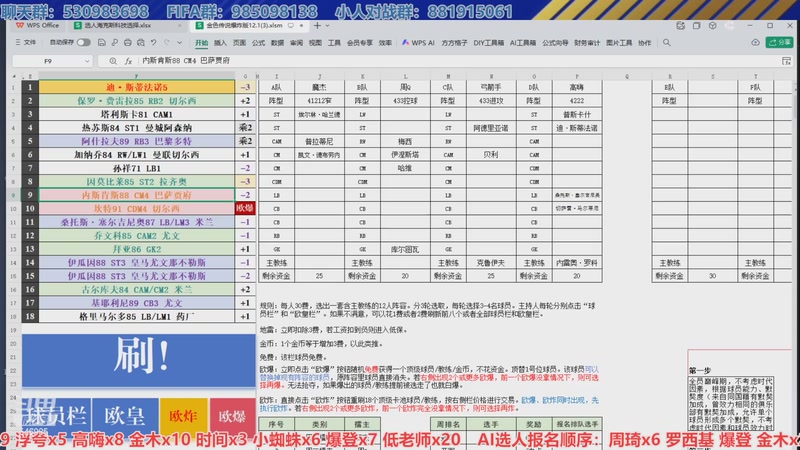Viewport: 800px width, 450px height.
Task: Select the 页面 ribbon tab
Action: (x=239, y=43)
